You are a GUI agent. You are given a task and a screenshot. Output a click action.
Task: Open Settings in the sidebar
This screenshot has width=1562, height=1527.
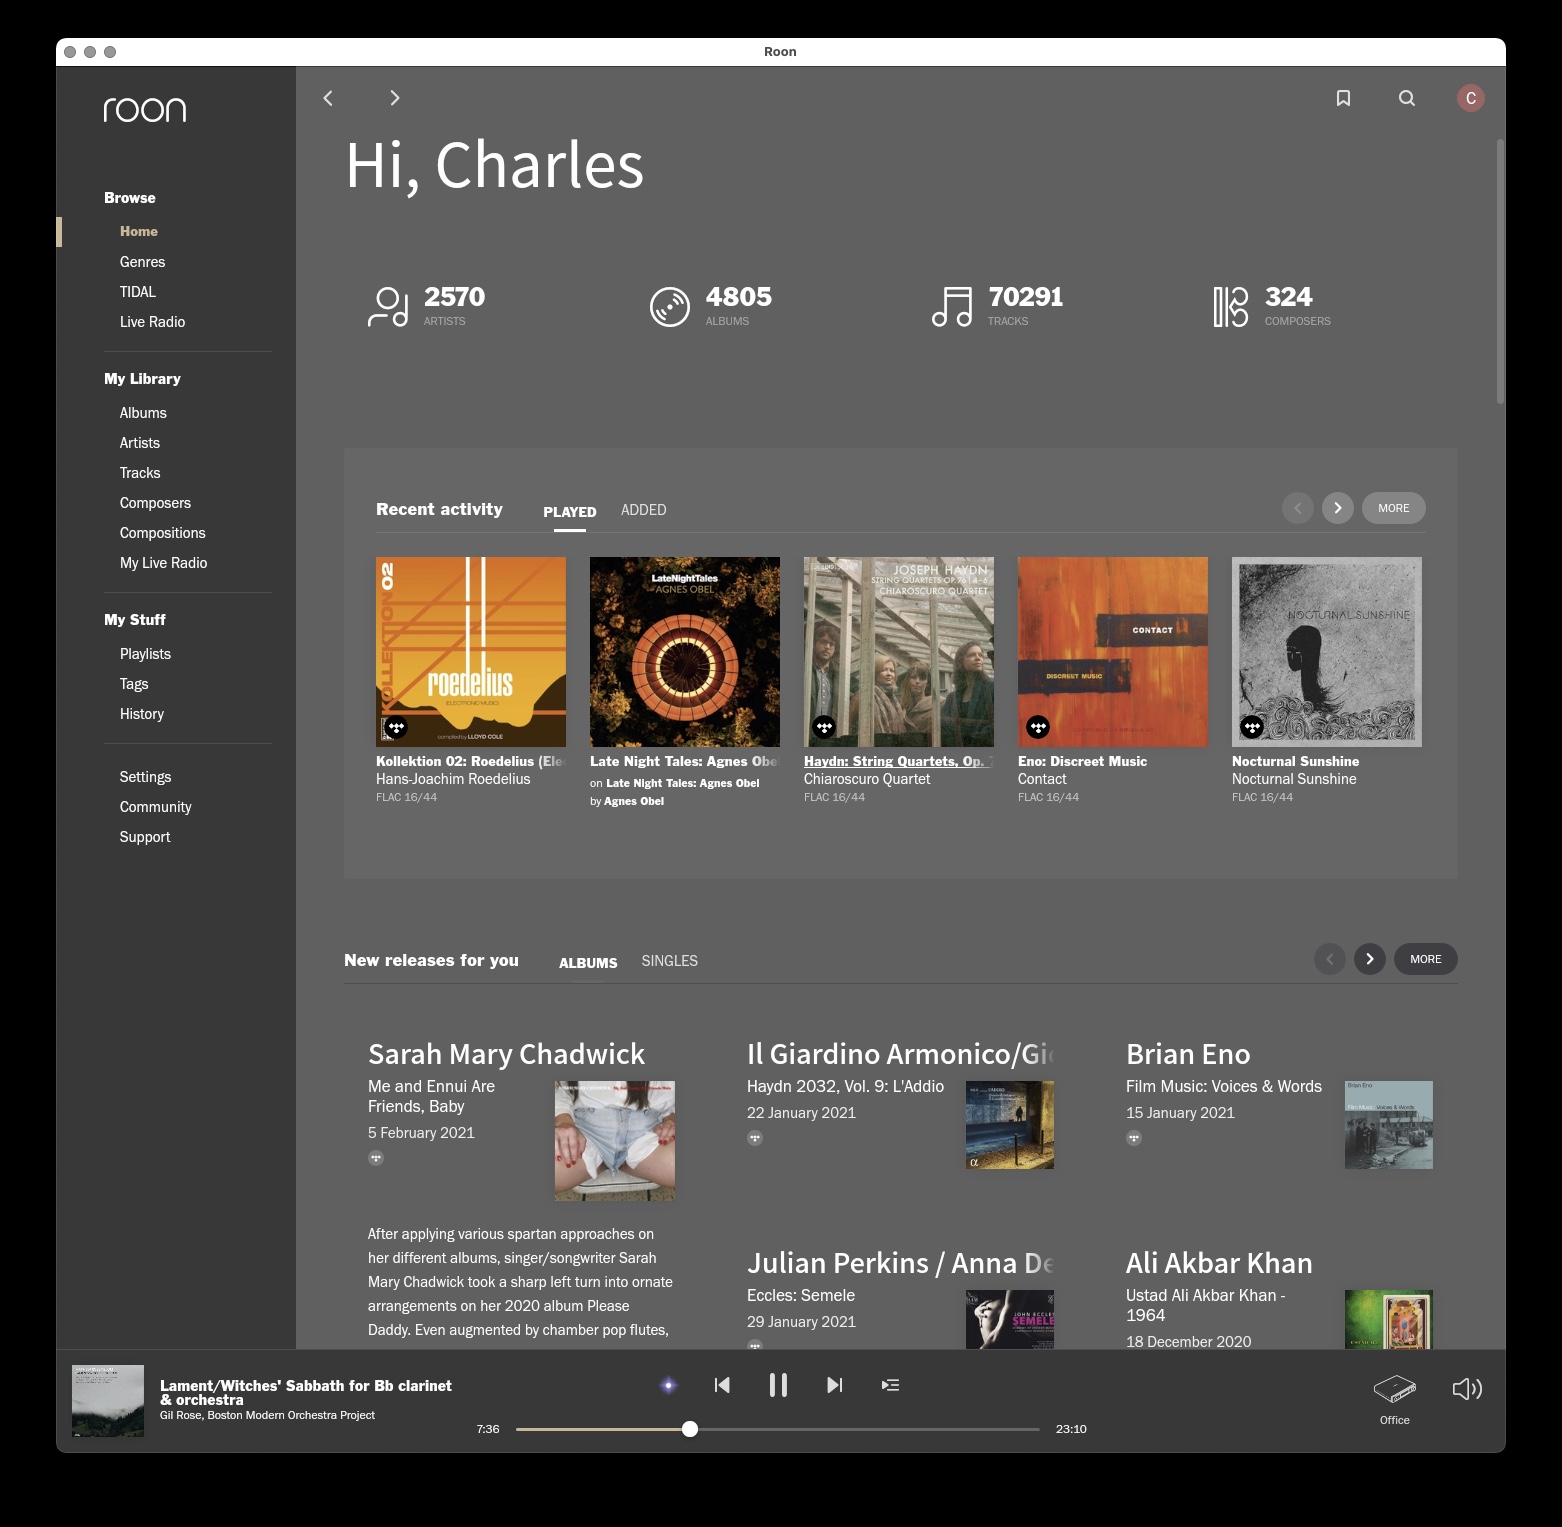(145, 777)
